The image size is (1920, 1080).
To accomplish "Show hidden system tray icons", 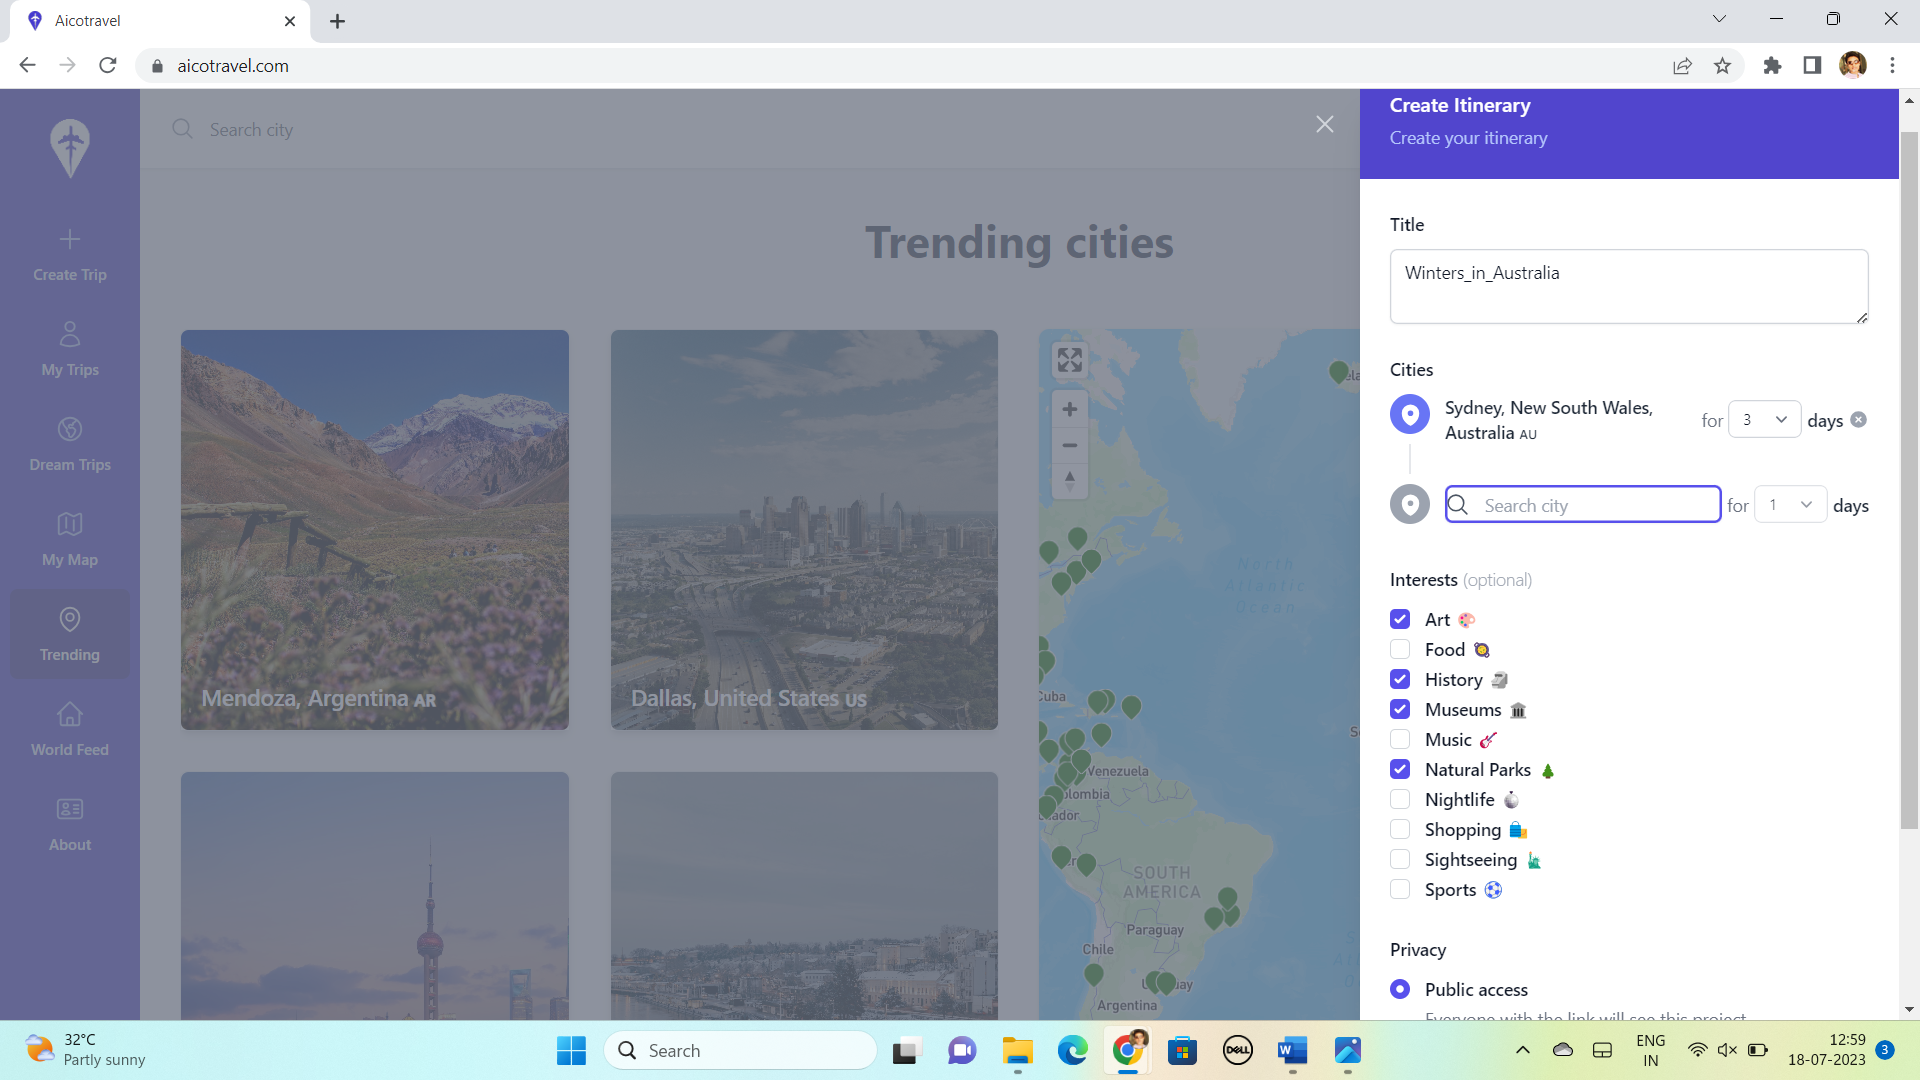I will pos(1522,1050).
